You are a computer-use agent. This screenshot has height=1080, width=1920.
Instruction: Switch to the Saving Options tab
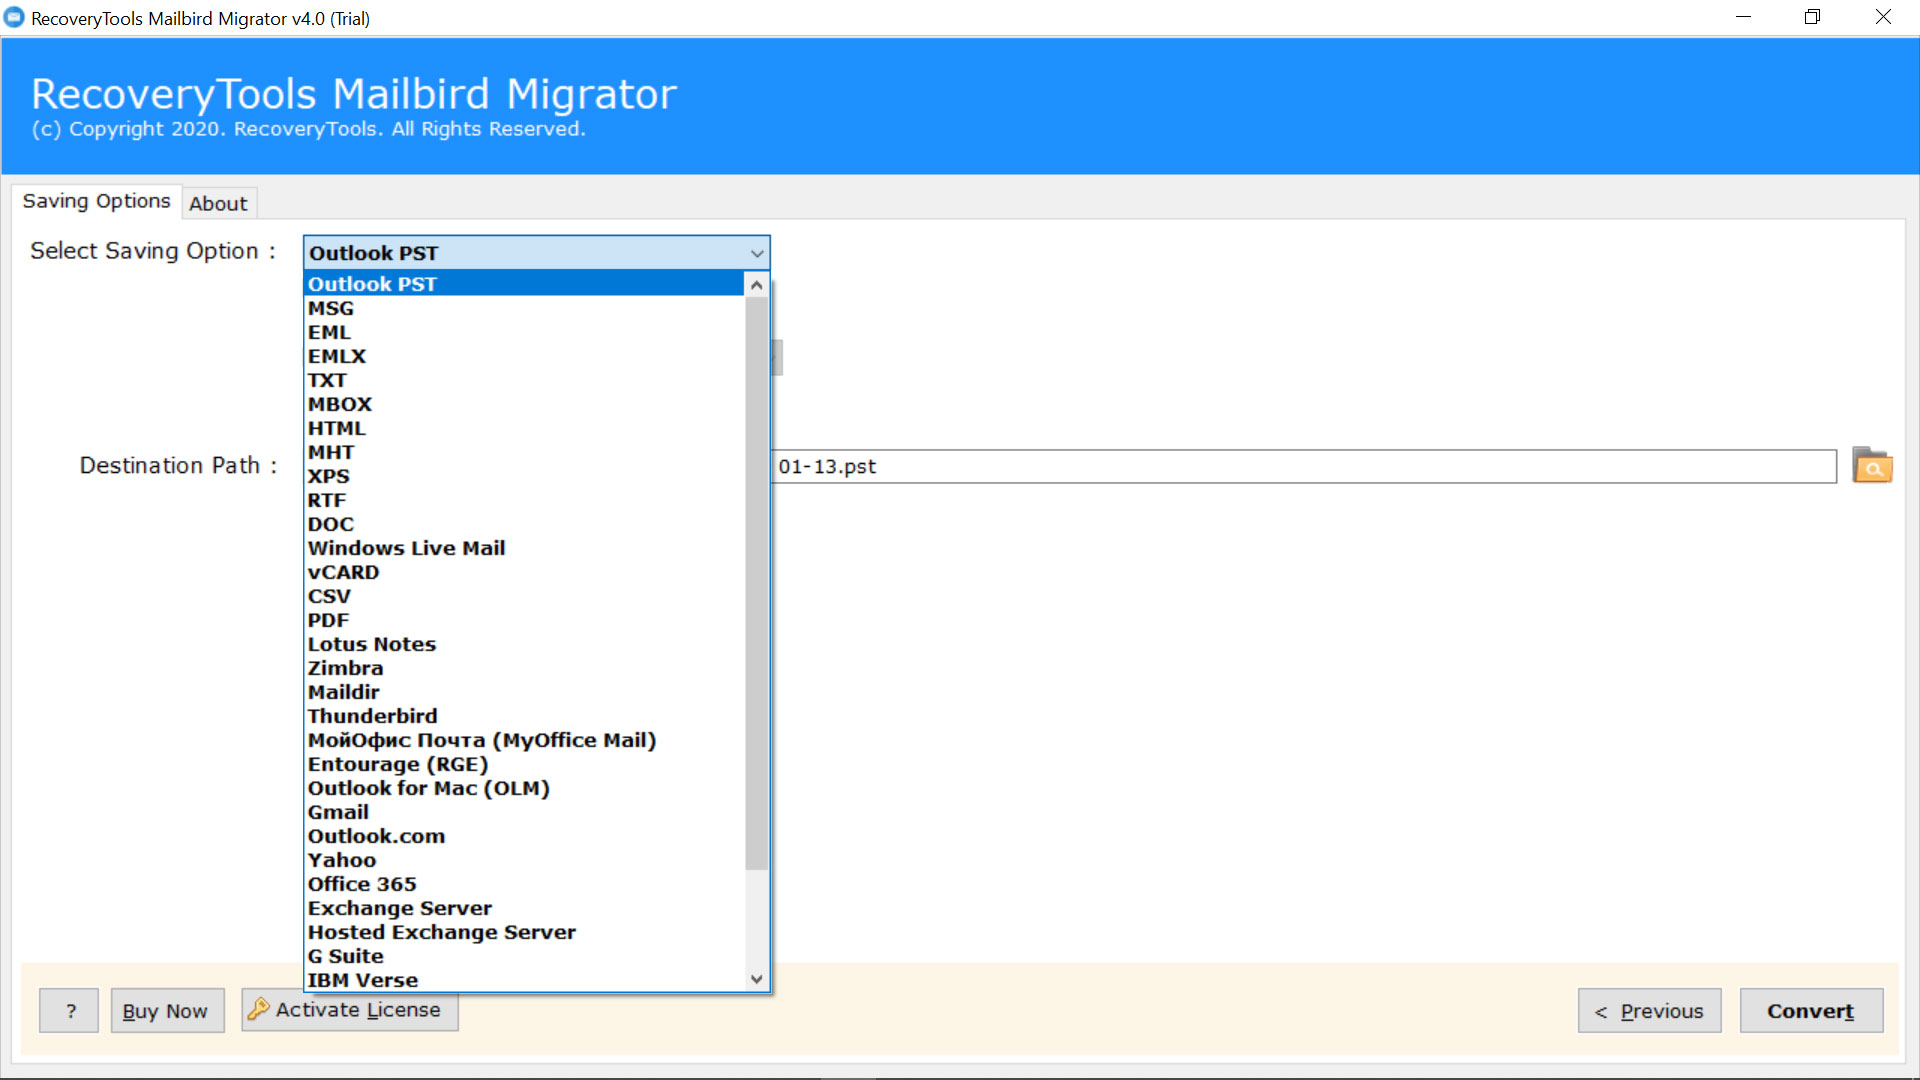click(x=96, y=201)
